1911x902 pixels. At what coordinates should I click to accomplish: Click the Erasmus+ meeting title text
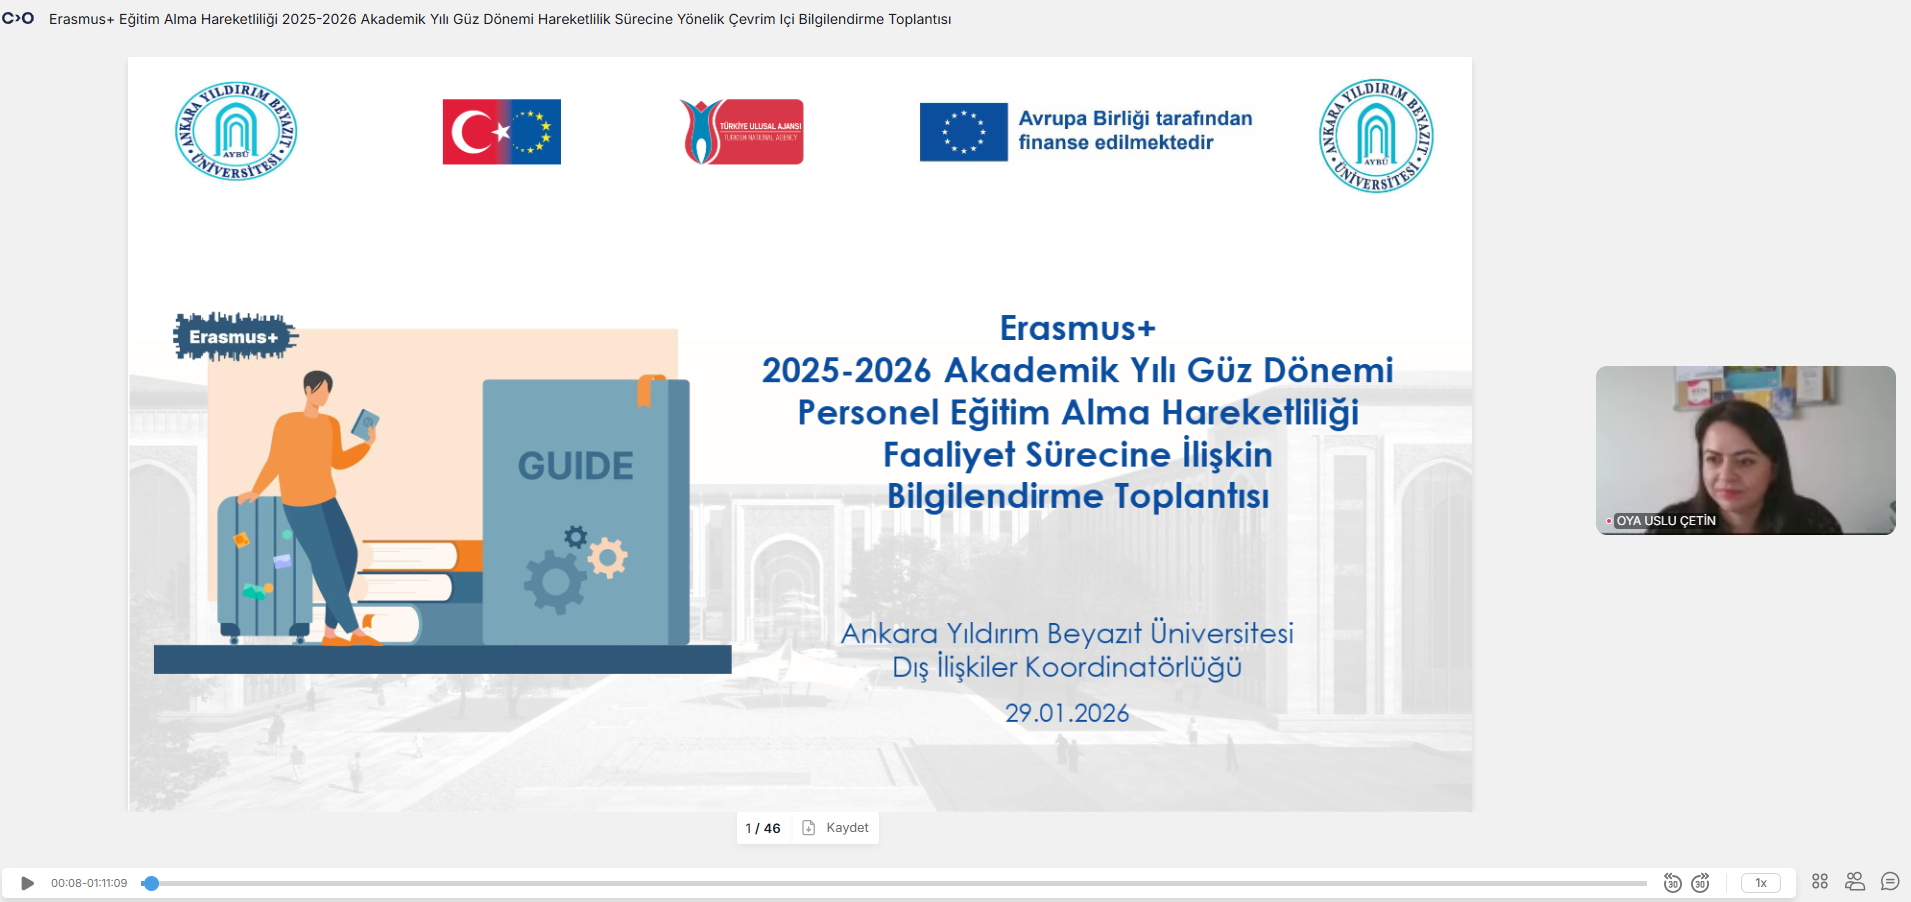[x=500, y=18]
